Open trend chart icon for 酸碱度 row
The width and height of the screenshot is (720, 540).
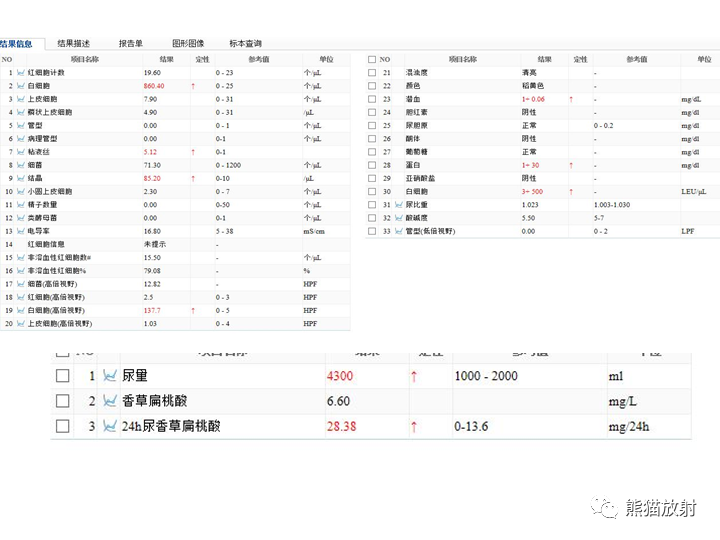click(x=399, y=218)
